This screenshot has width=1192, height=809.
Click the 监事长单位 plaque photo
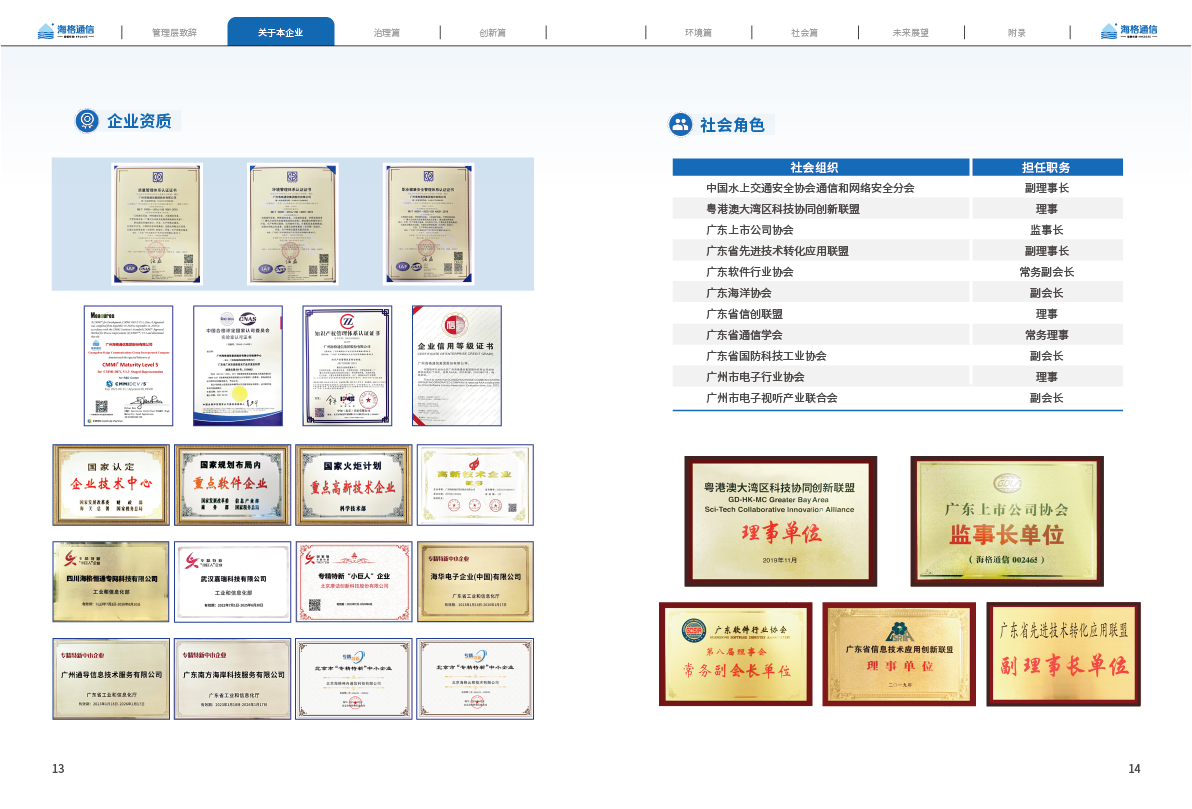pyautogui.click(x=1006, y=521)
